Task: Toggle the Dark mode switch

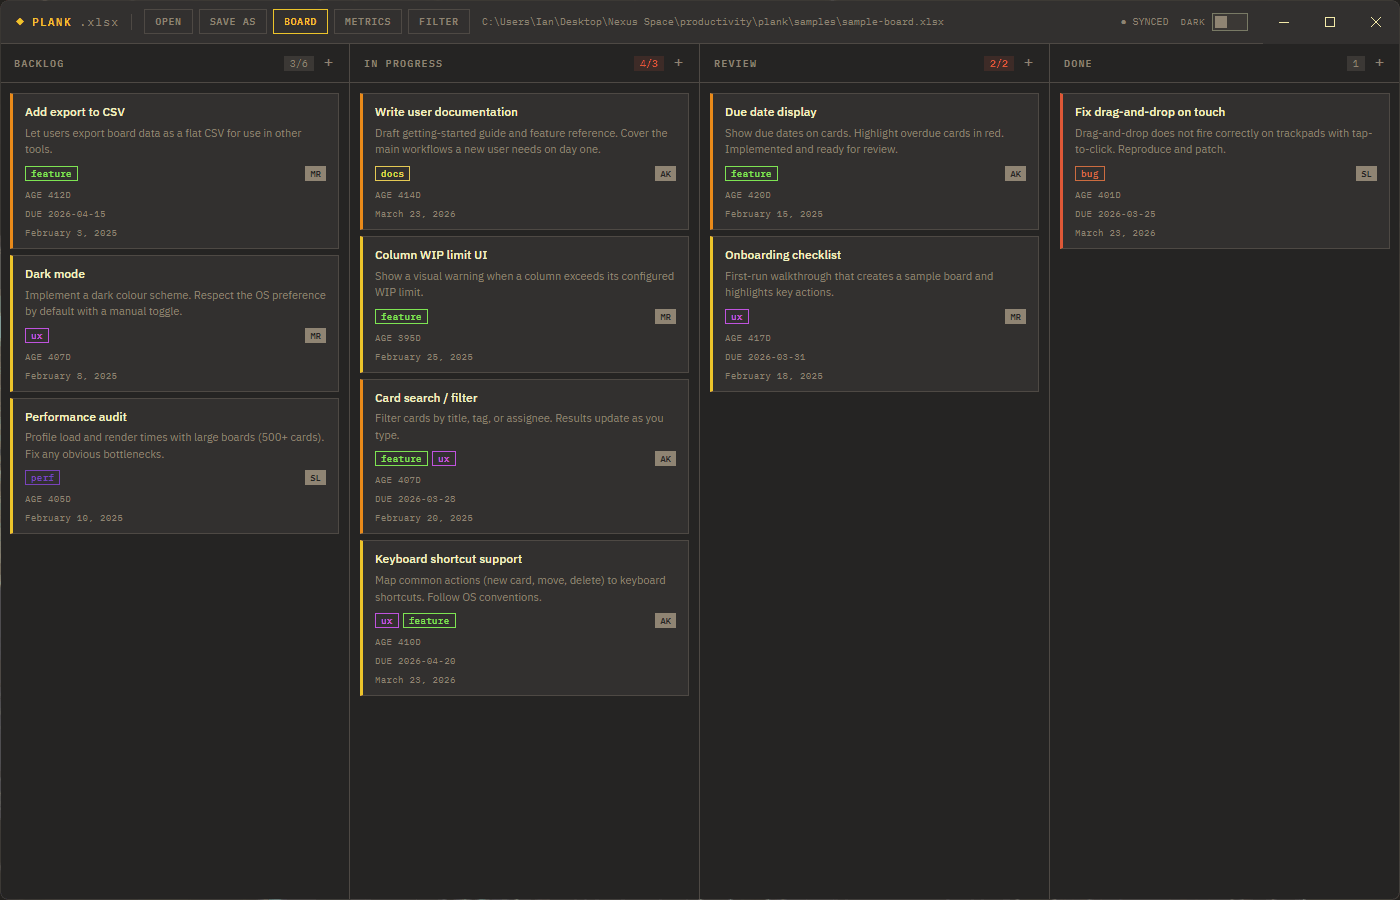Action: [1229, 22]
